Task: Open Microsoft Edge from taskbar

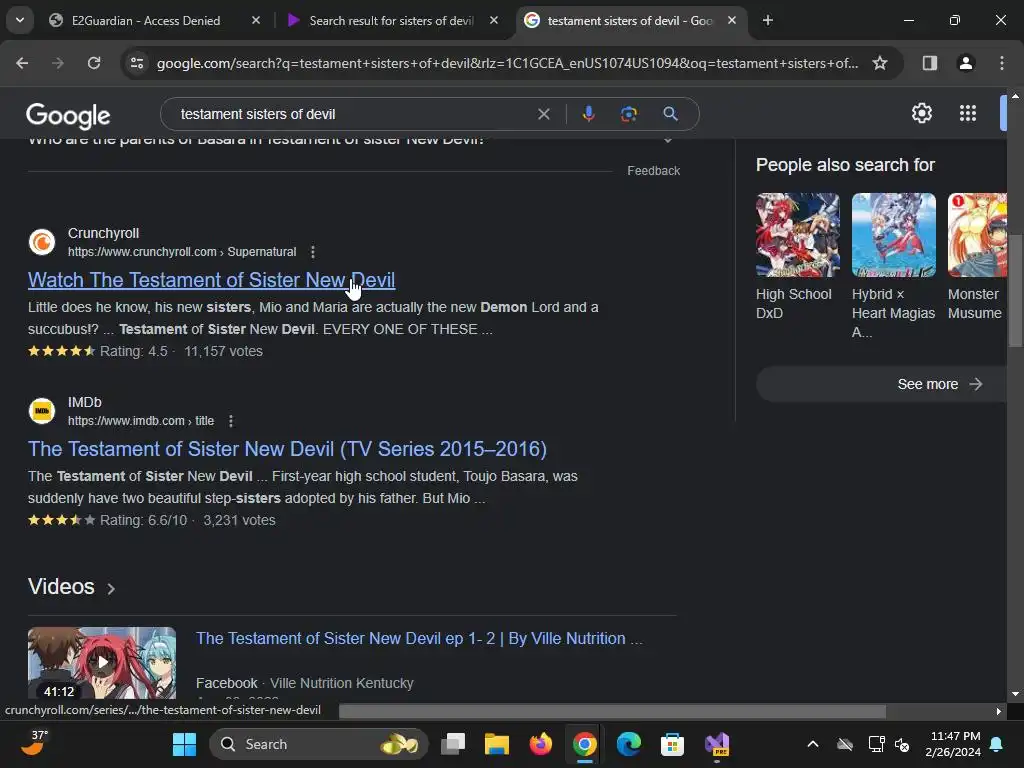Action: [628, 744]
